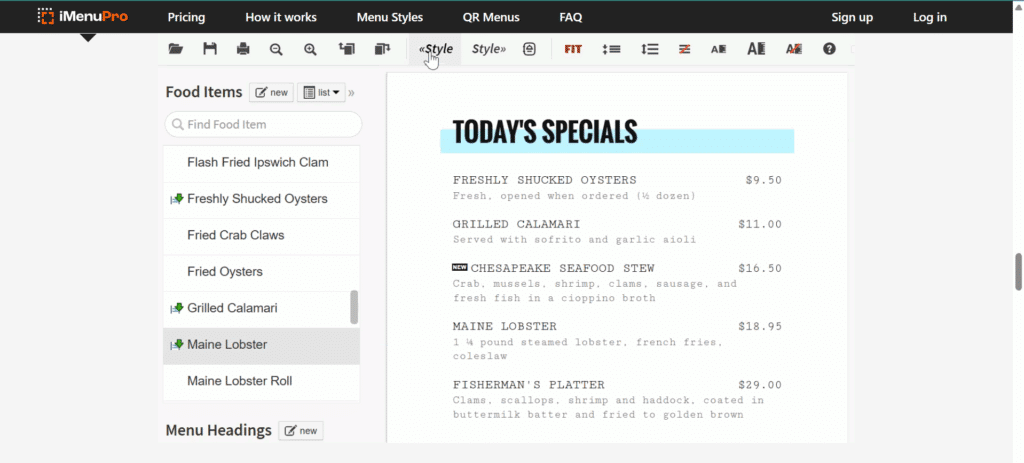Click the $29.00 platter price
Image resolution: width=1024 pixels, height=463 pixels.
coord(760,385)
